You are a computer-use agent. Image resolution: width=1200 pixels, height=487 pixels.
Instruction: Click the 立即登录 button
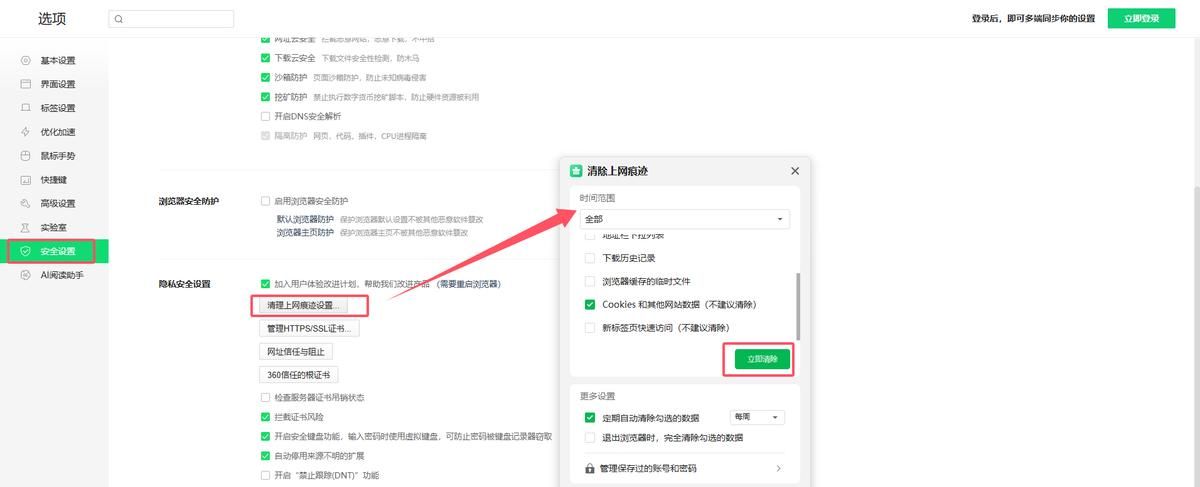(x=1141, y=18)
